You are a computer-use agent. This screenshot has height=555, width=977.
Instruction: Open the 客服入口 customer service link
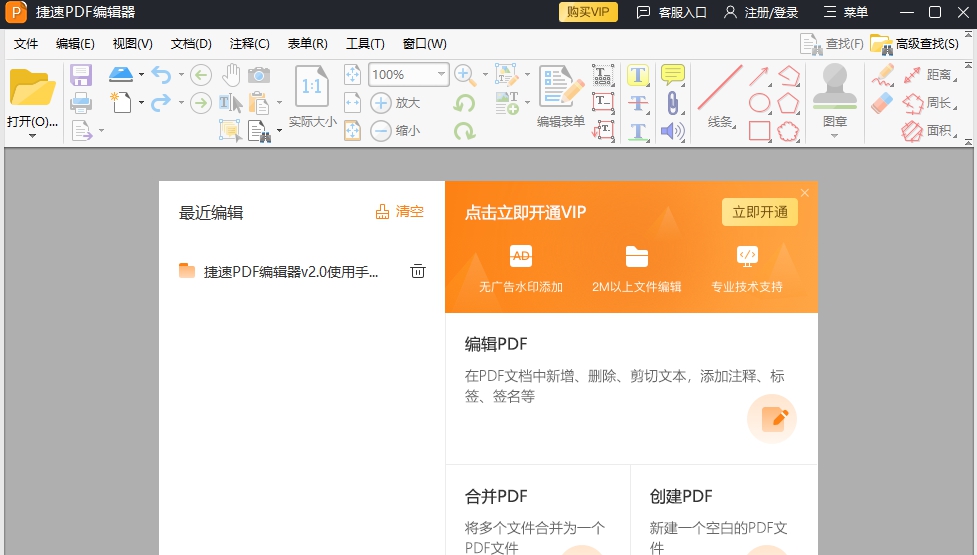pyautogui.click(x=671, y=12)
